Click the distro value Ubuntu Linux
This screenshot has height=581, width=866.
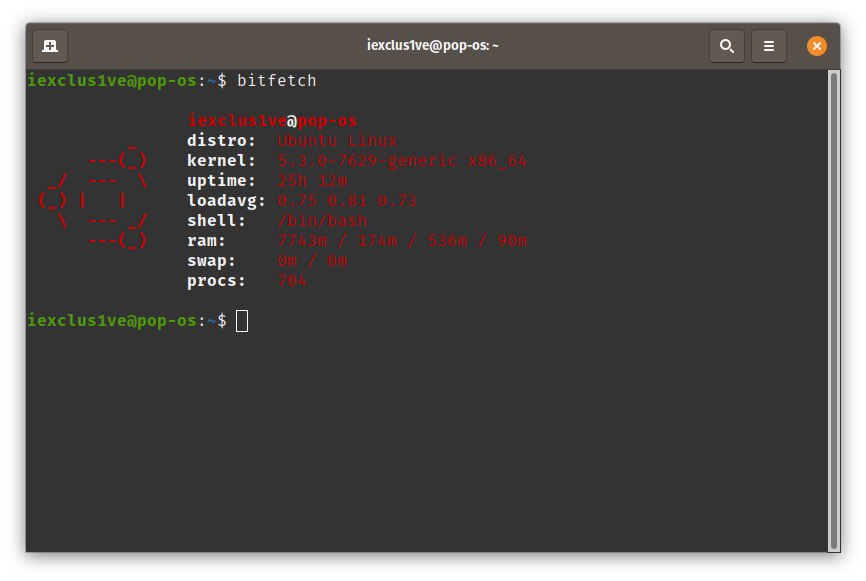click(x=337, y=140)
